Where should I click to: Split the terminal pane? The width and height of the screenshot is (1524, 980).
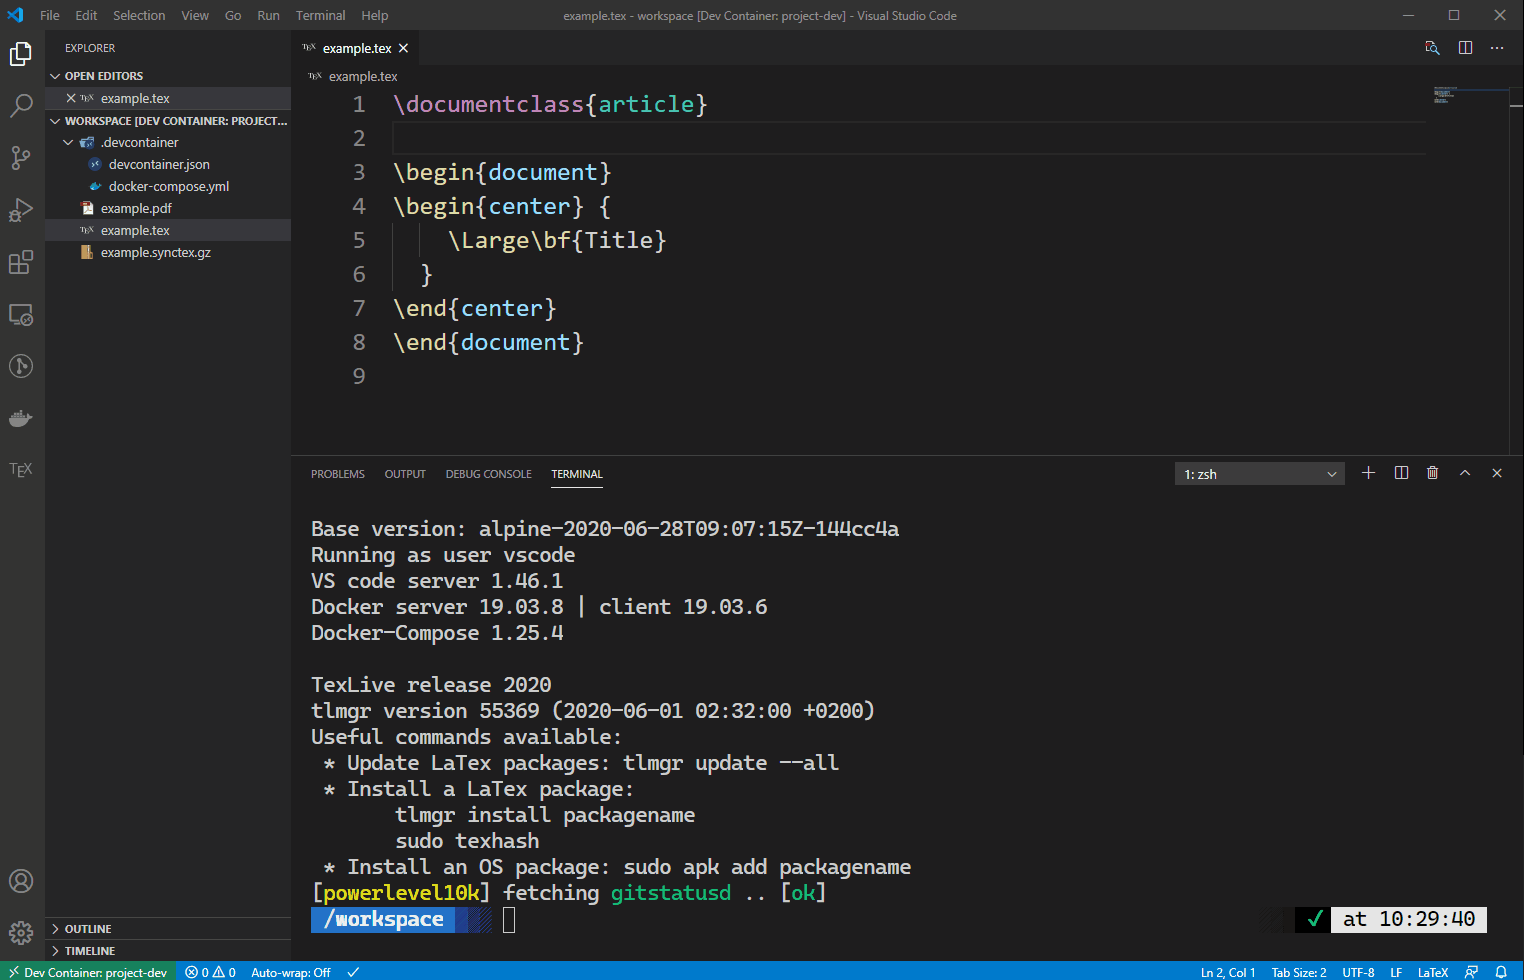1401,473
